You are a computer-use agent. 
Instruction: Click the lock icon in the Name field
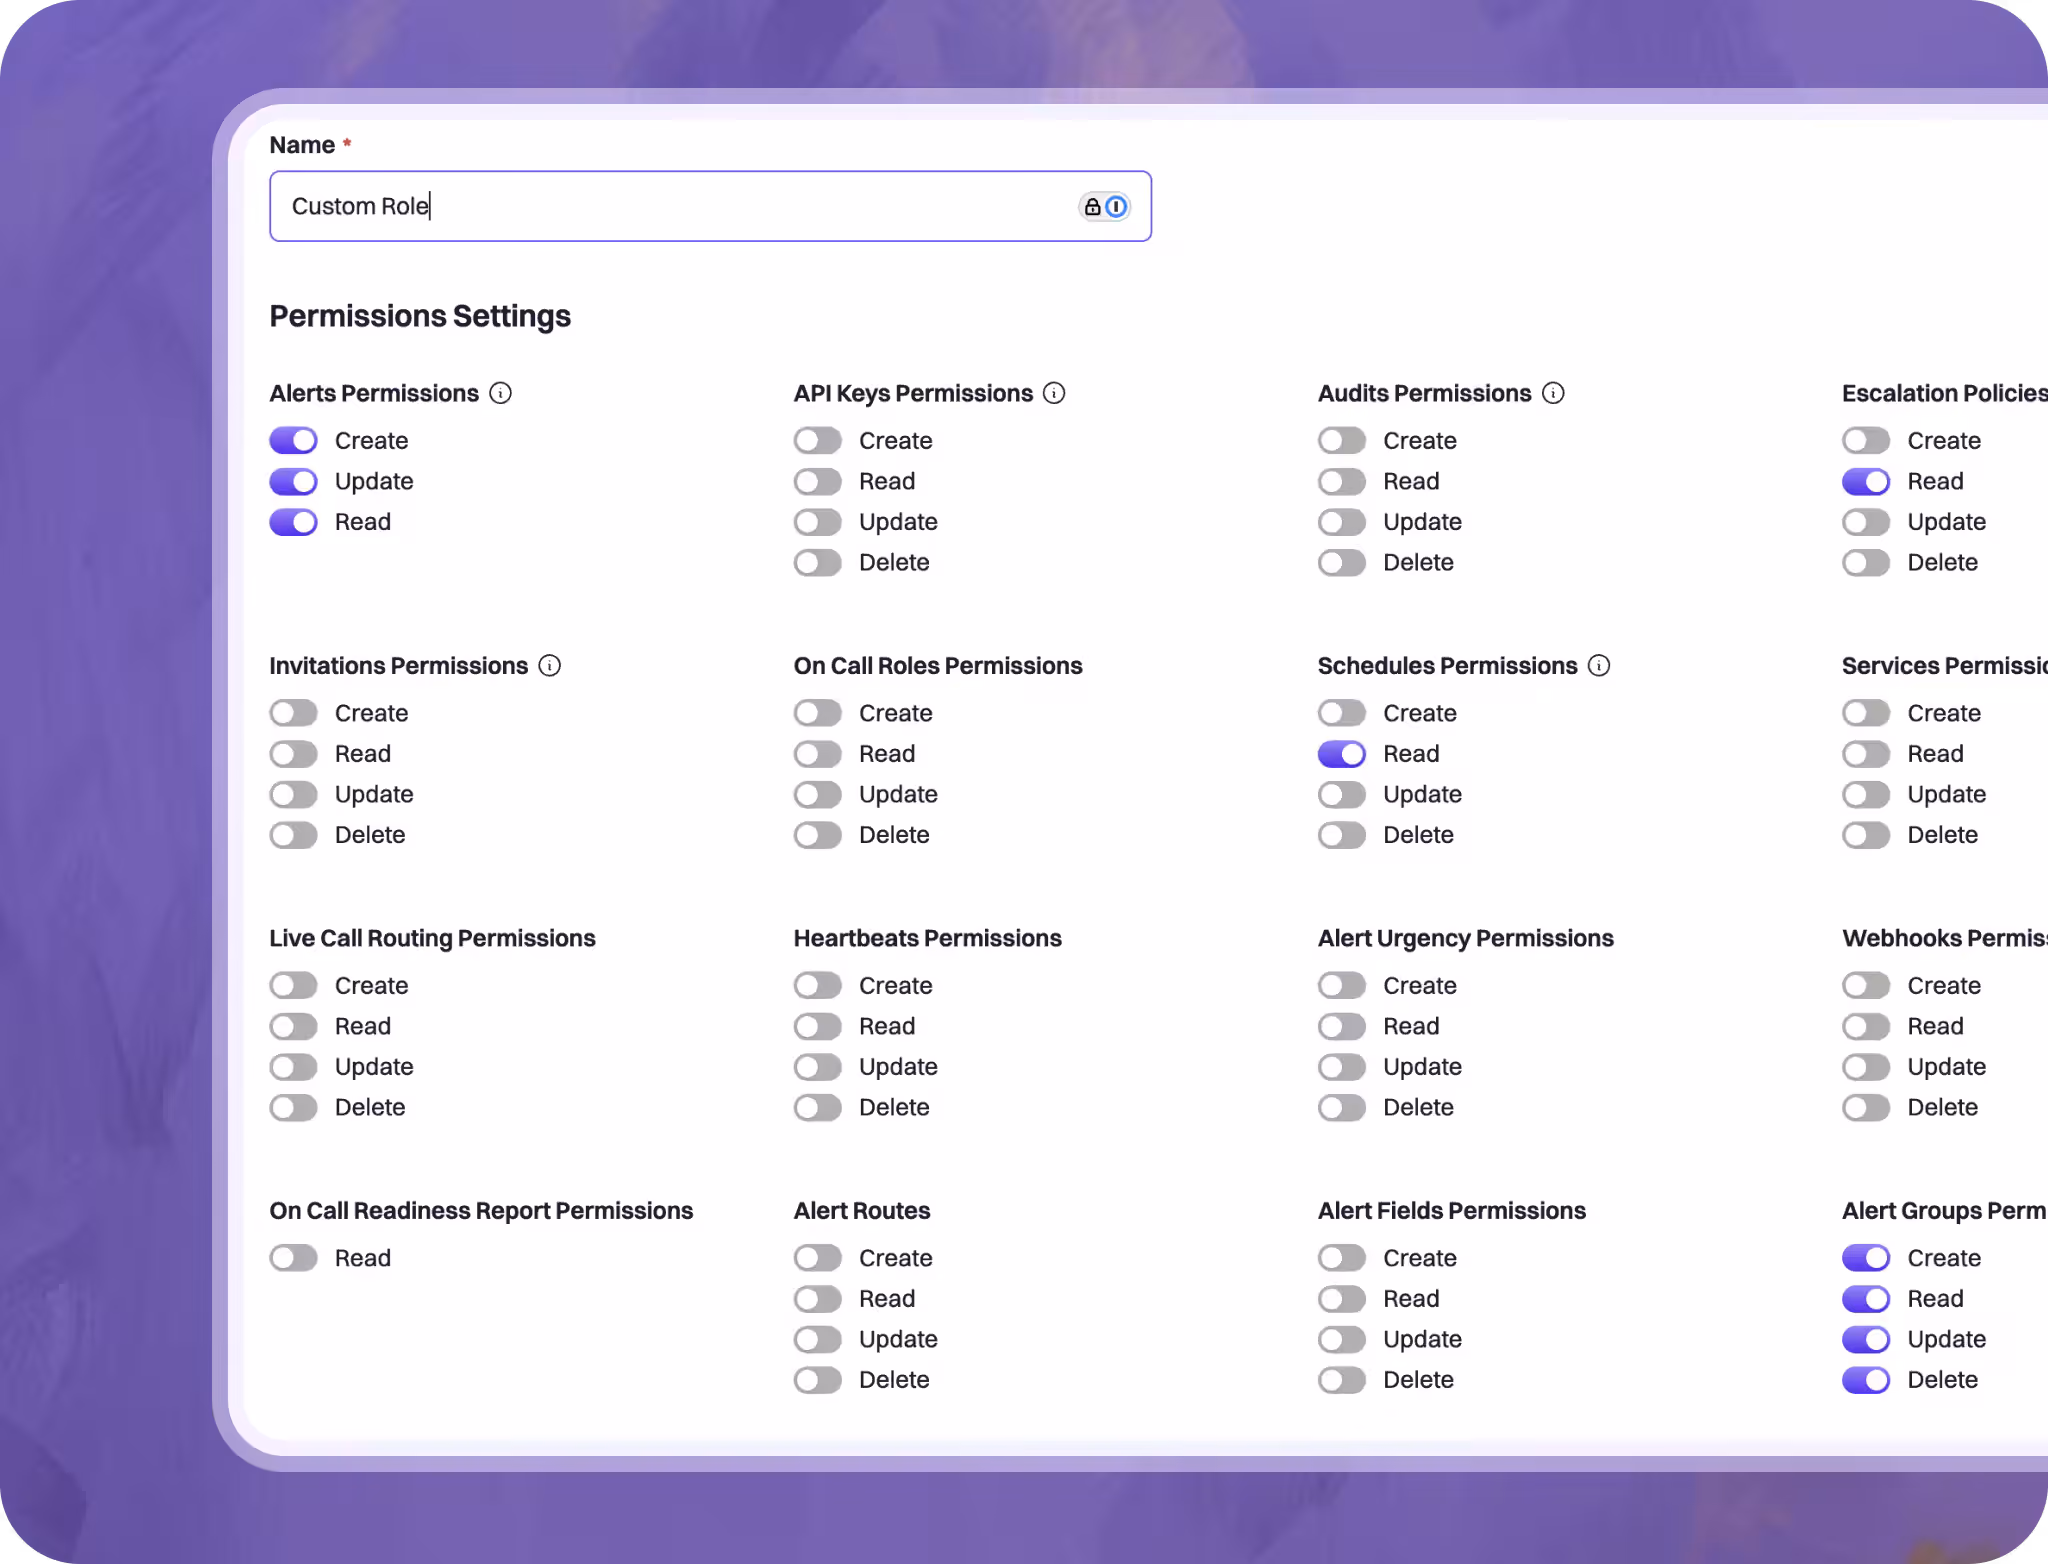(x=1092, y=206)
